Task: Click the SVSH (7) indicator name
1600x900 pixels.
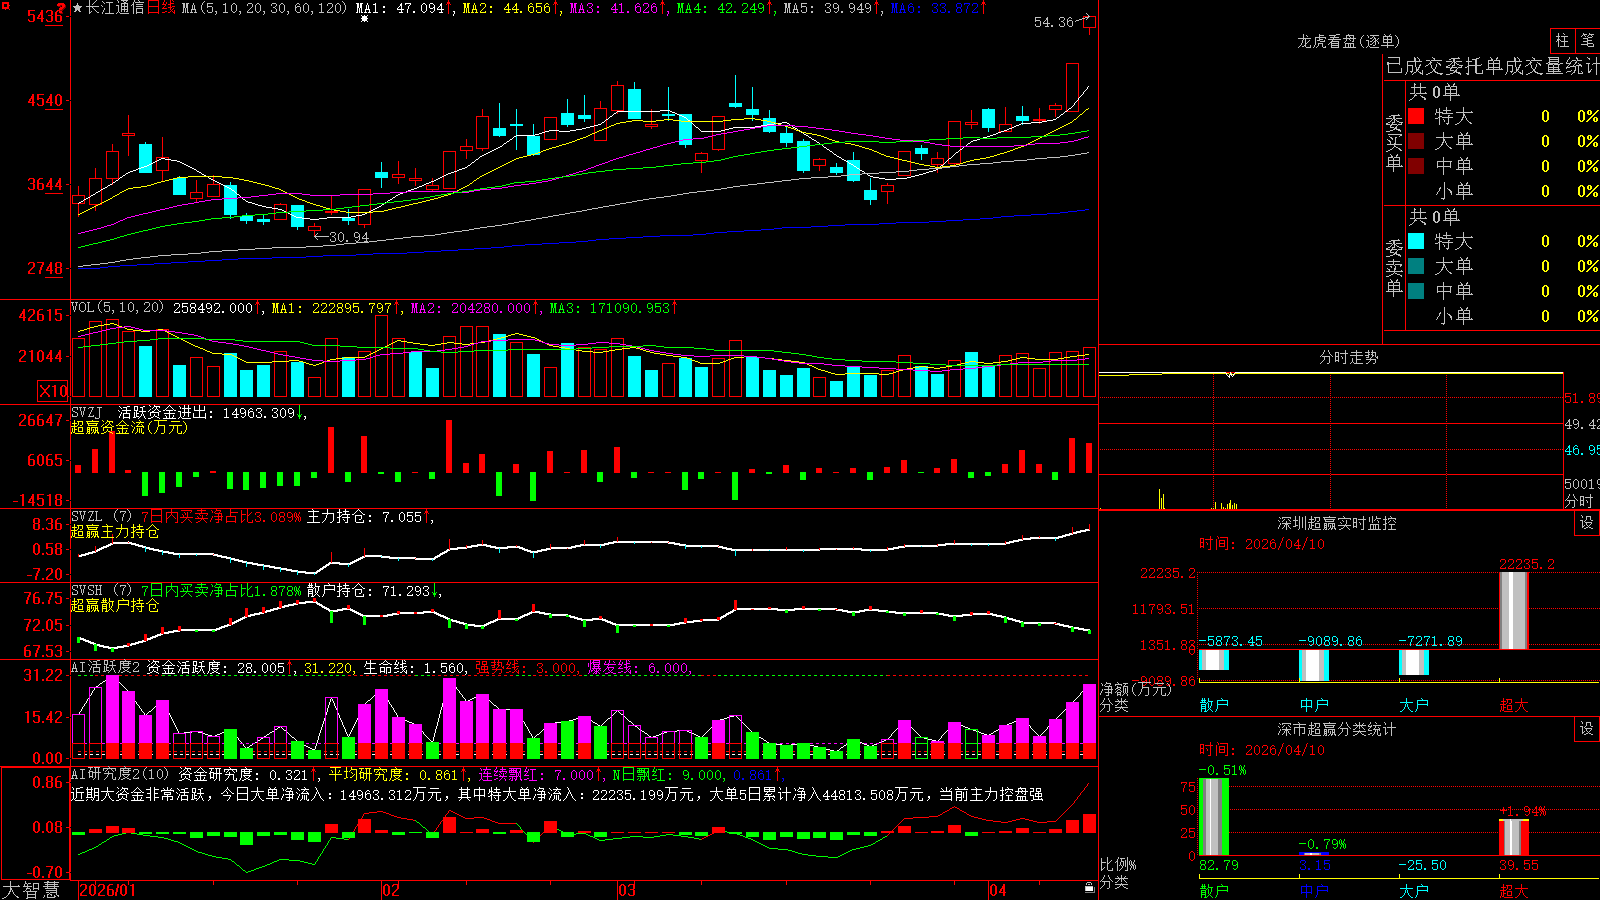Action: 101,590
